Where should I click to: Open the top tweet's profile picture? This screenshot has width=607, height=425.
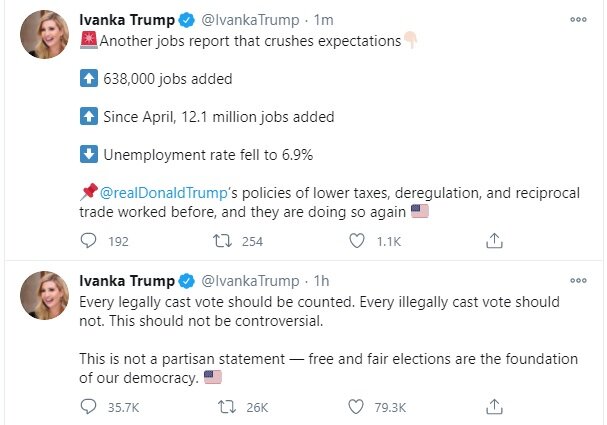(43, 37)
